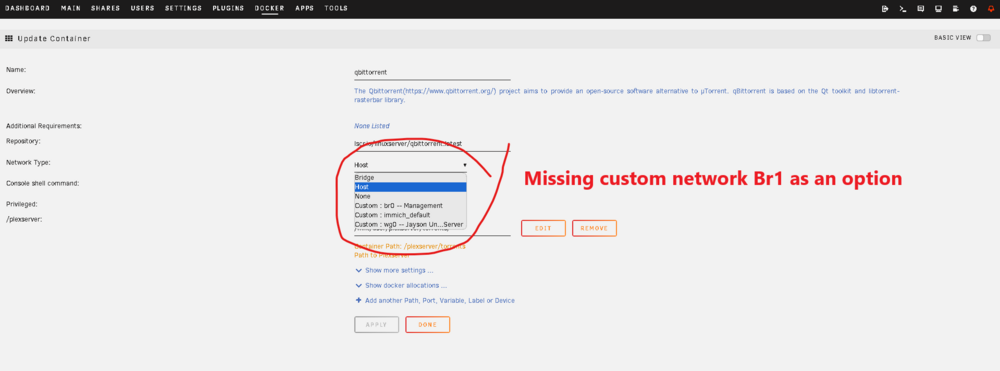This screenshot has width=1000, height=371.
Task: Open the system log icon
Action: pyautogui.click(x=955, y=9)
